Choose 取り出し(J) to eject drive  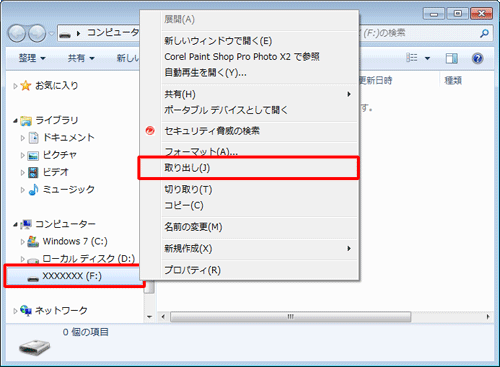pos(249,168)
